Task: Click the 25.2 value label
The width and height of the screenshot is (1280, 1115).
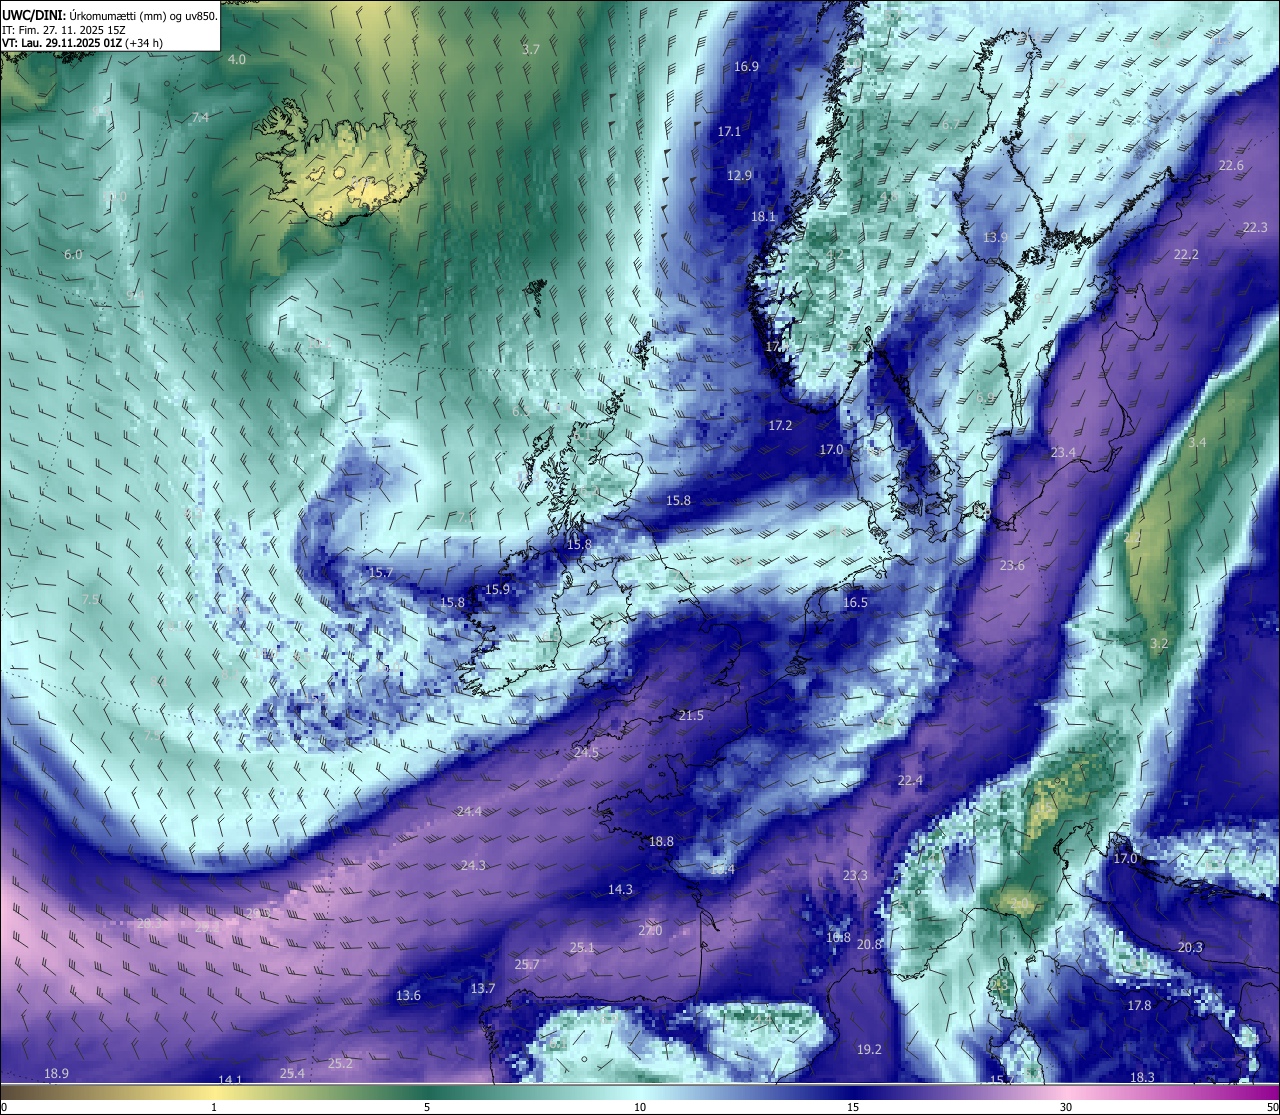Action: (x=340, y=1063)
